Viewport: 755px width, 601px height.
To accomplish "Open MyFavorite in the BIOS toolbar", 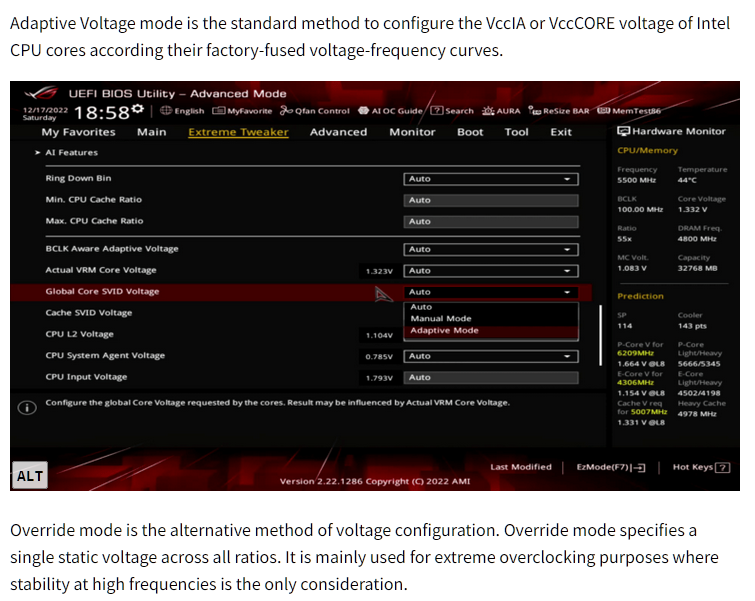I will click(242, 111).
